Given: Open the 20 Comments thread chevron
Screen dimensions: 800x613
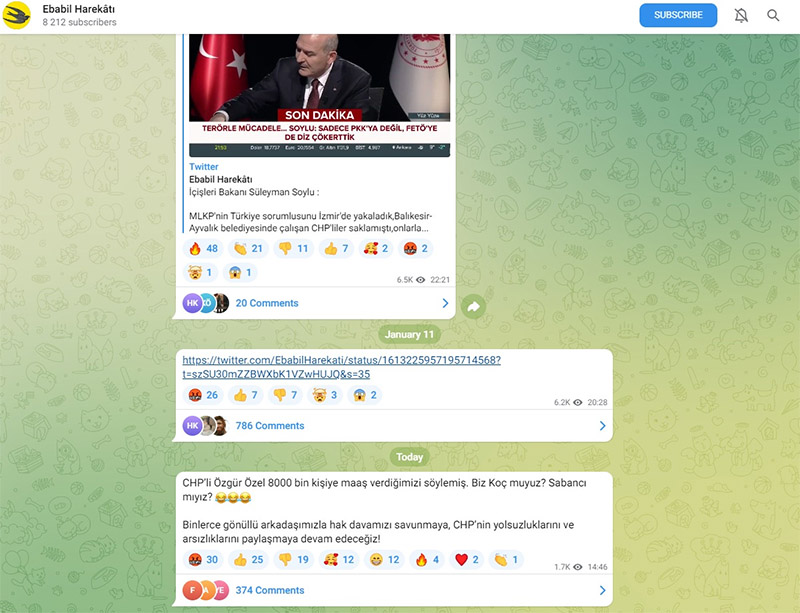Looking at the screenshot, I should 445,303.
